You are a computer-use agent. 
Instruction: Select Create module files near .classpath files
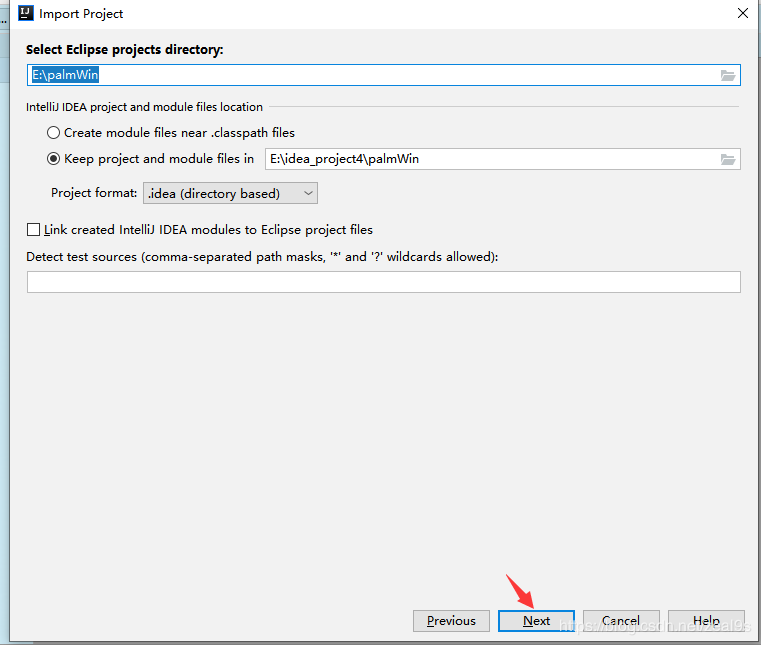point(53,132)
